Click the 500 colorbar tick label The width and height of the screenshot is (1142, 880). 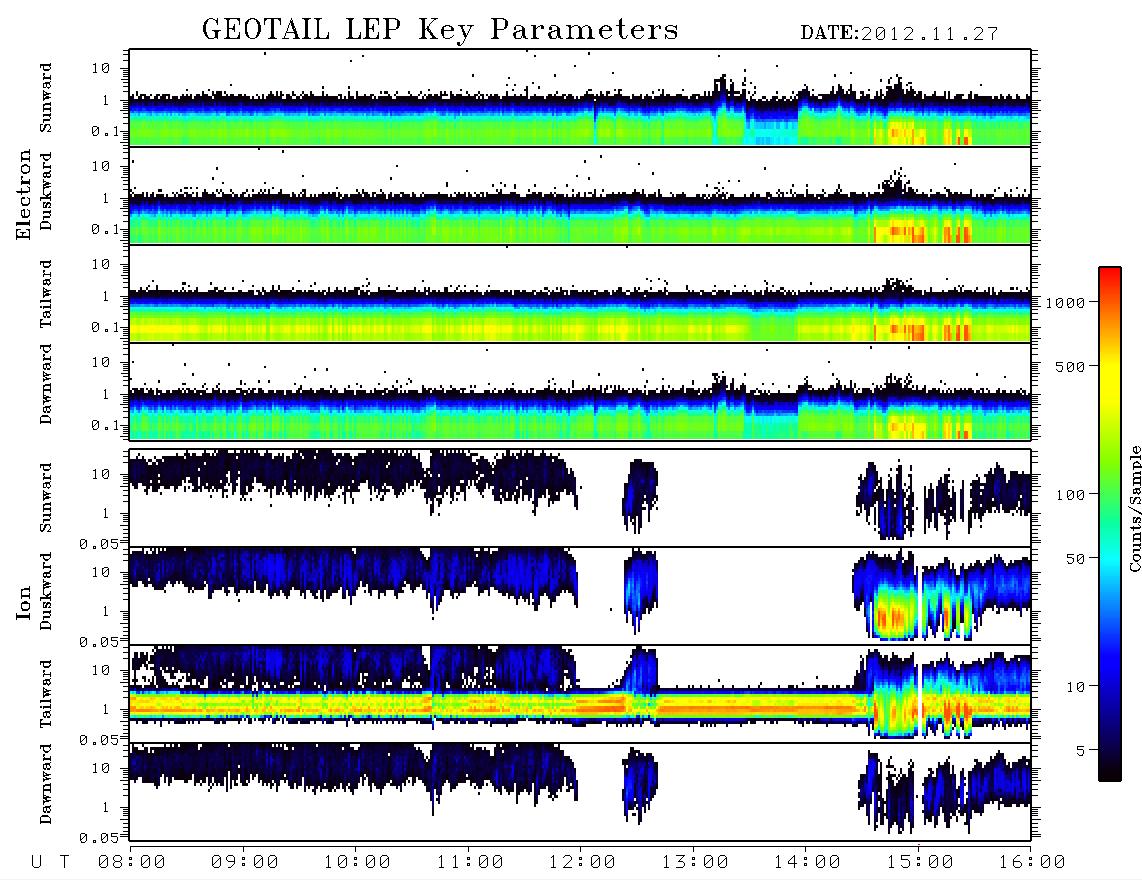tap(1070, 366)
